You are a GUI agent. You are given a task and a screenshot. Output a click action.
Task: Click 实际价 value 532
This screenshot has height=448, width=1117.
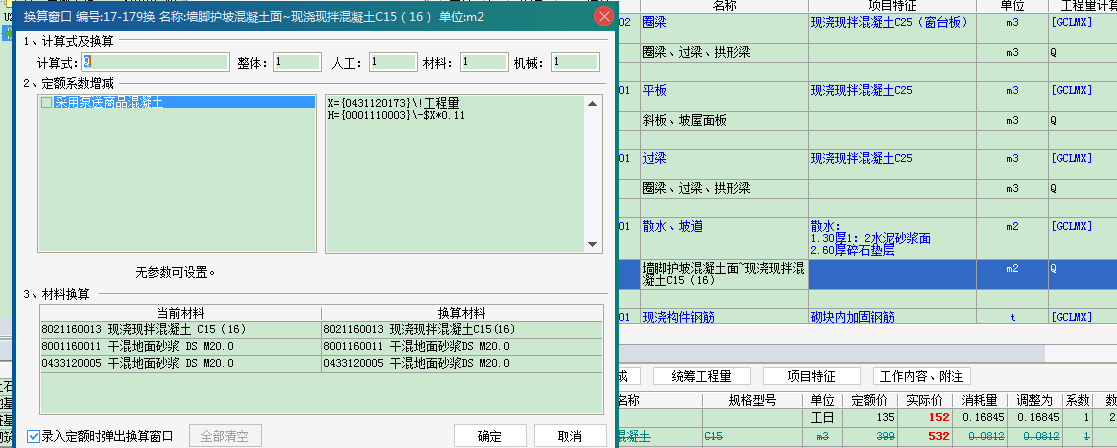pyautogui.click(x=925, y=435)
